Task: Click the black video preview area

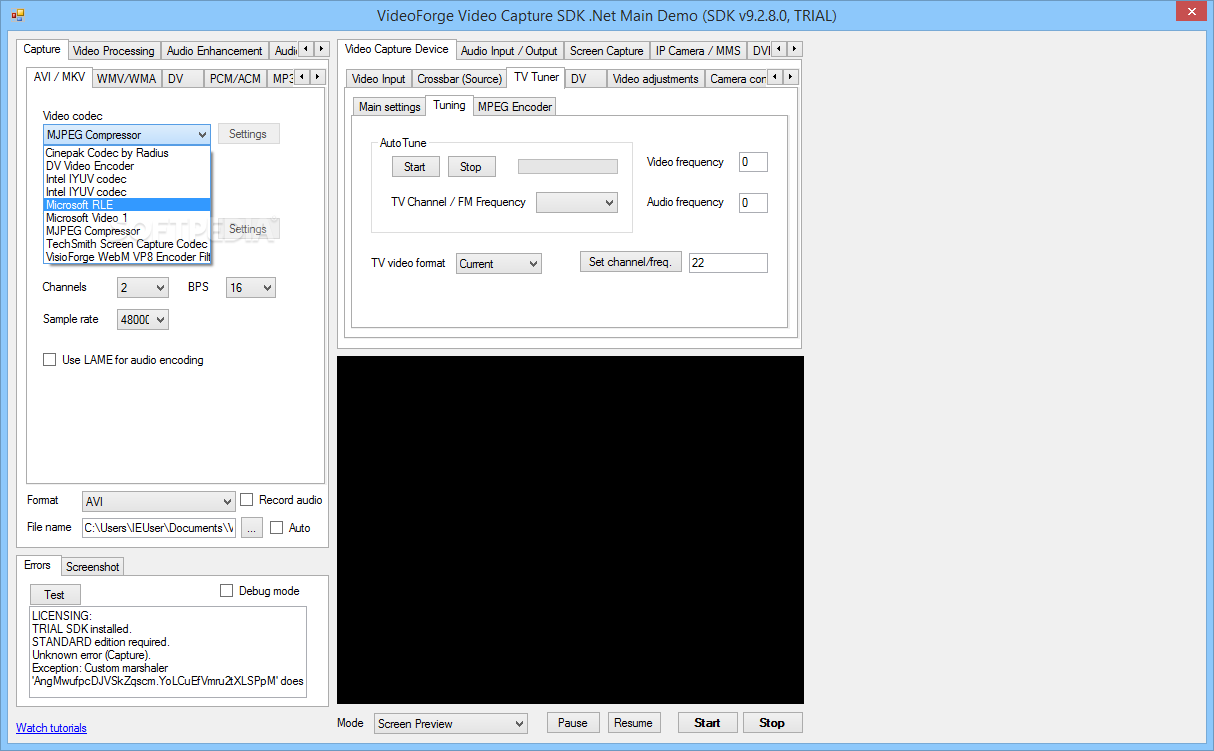Action: pyautogui.click(x=570, y=530)
